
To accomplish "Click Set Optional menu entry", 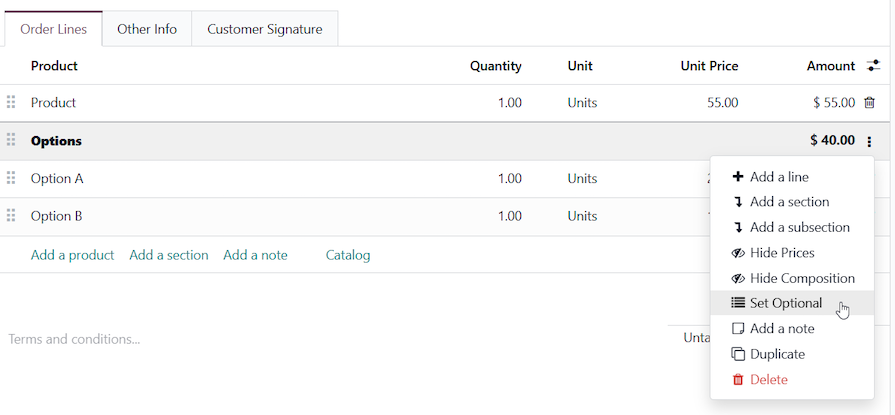I will click(785, 303).
